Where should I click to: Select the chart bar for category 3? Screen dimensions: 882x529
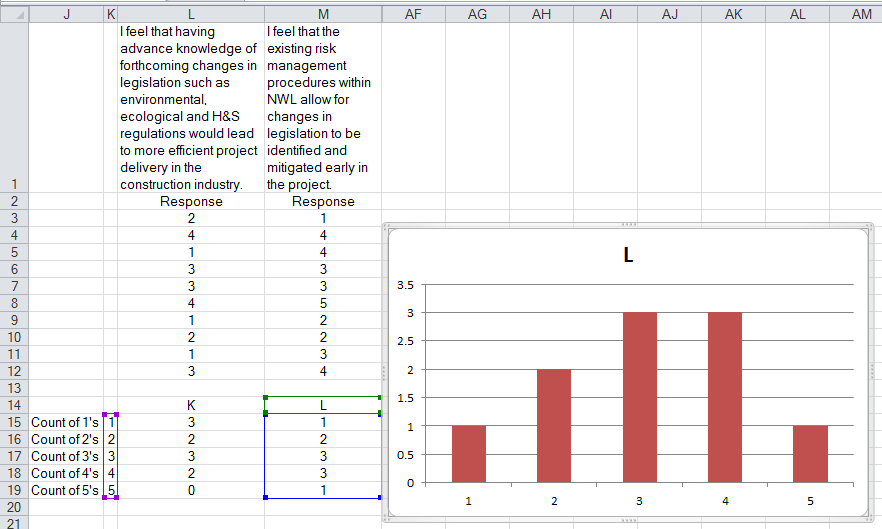[640, 397]
